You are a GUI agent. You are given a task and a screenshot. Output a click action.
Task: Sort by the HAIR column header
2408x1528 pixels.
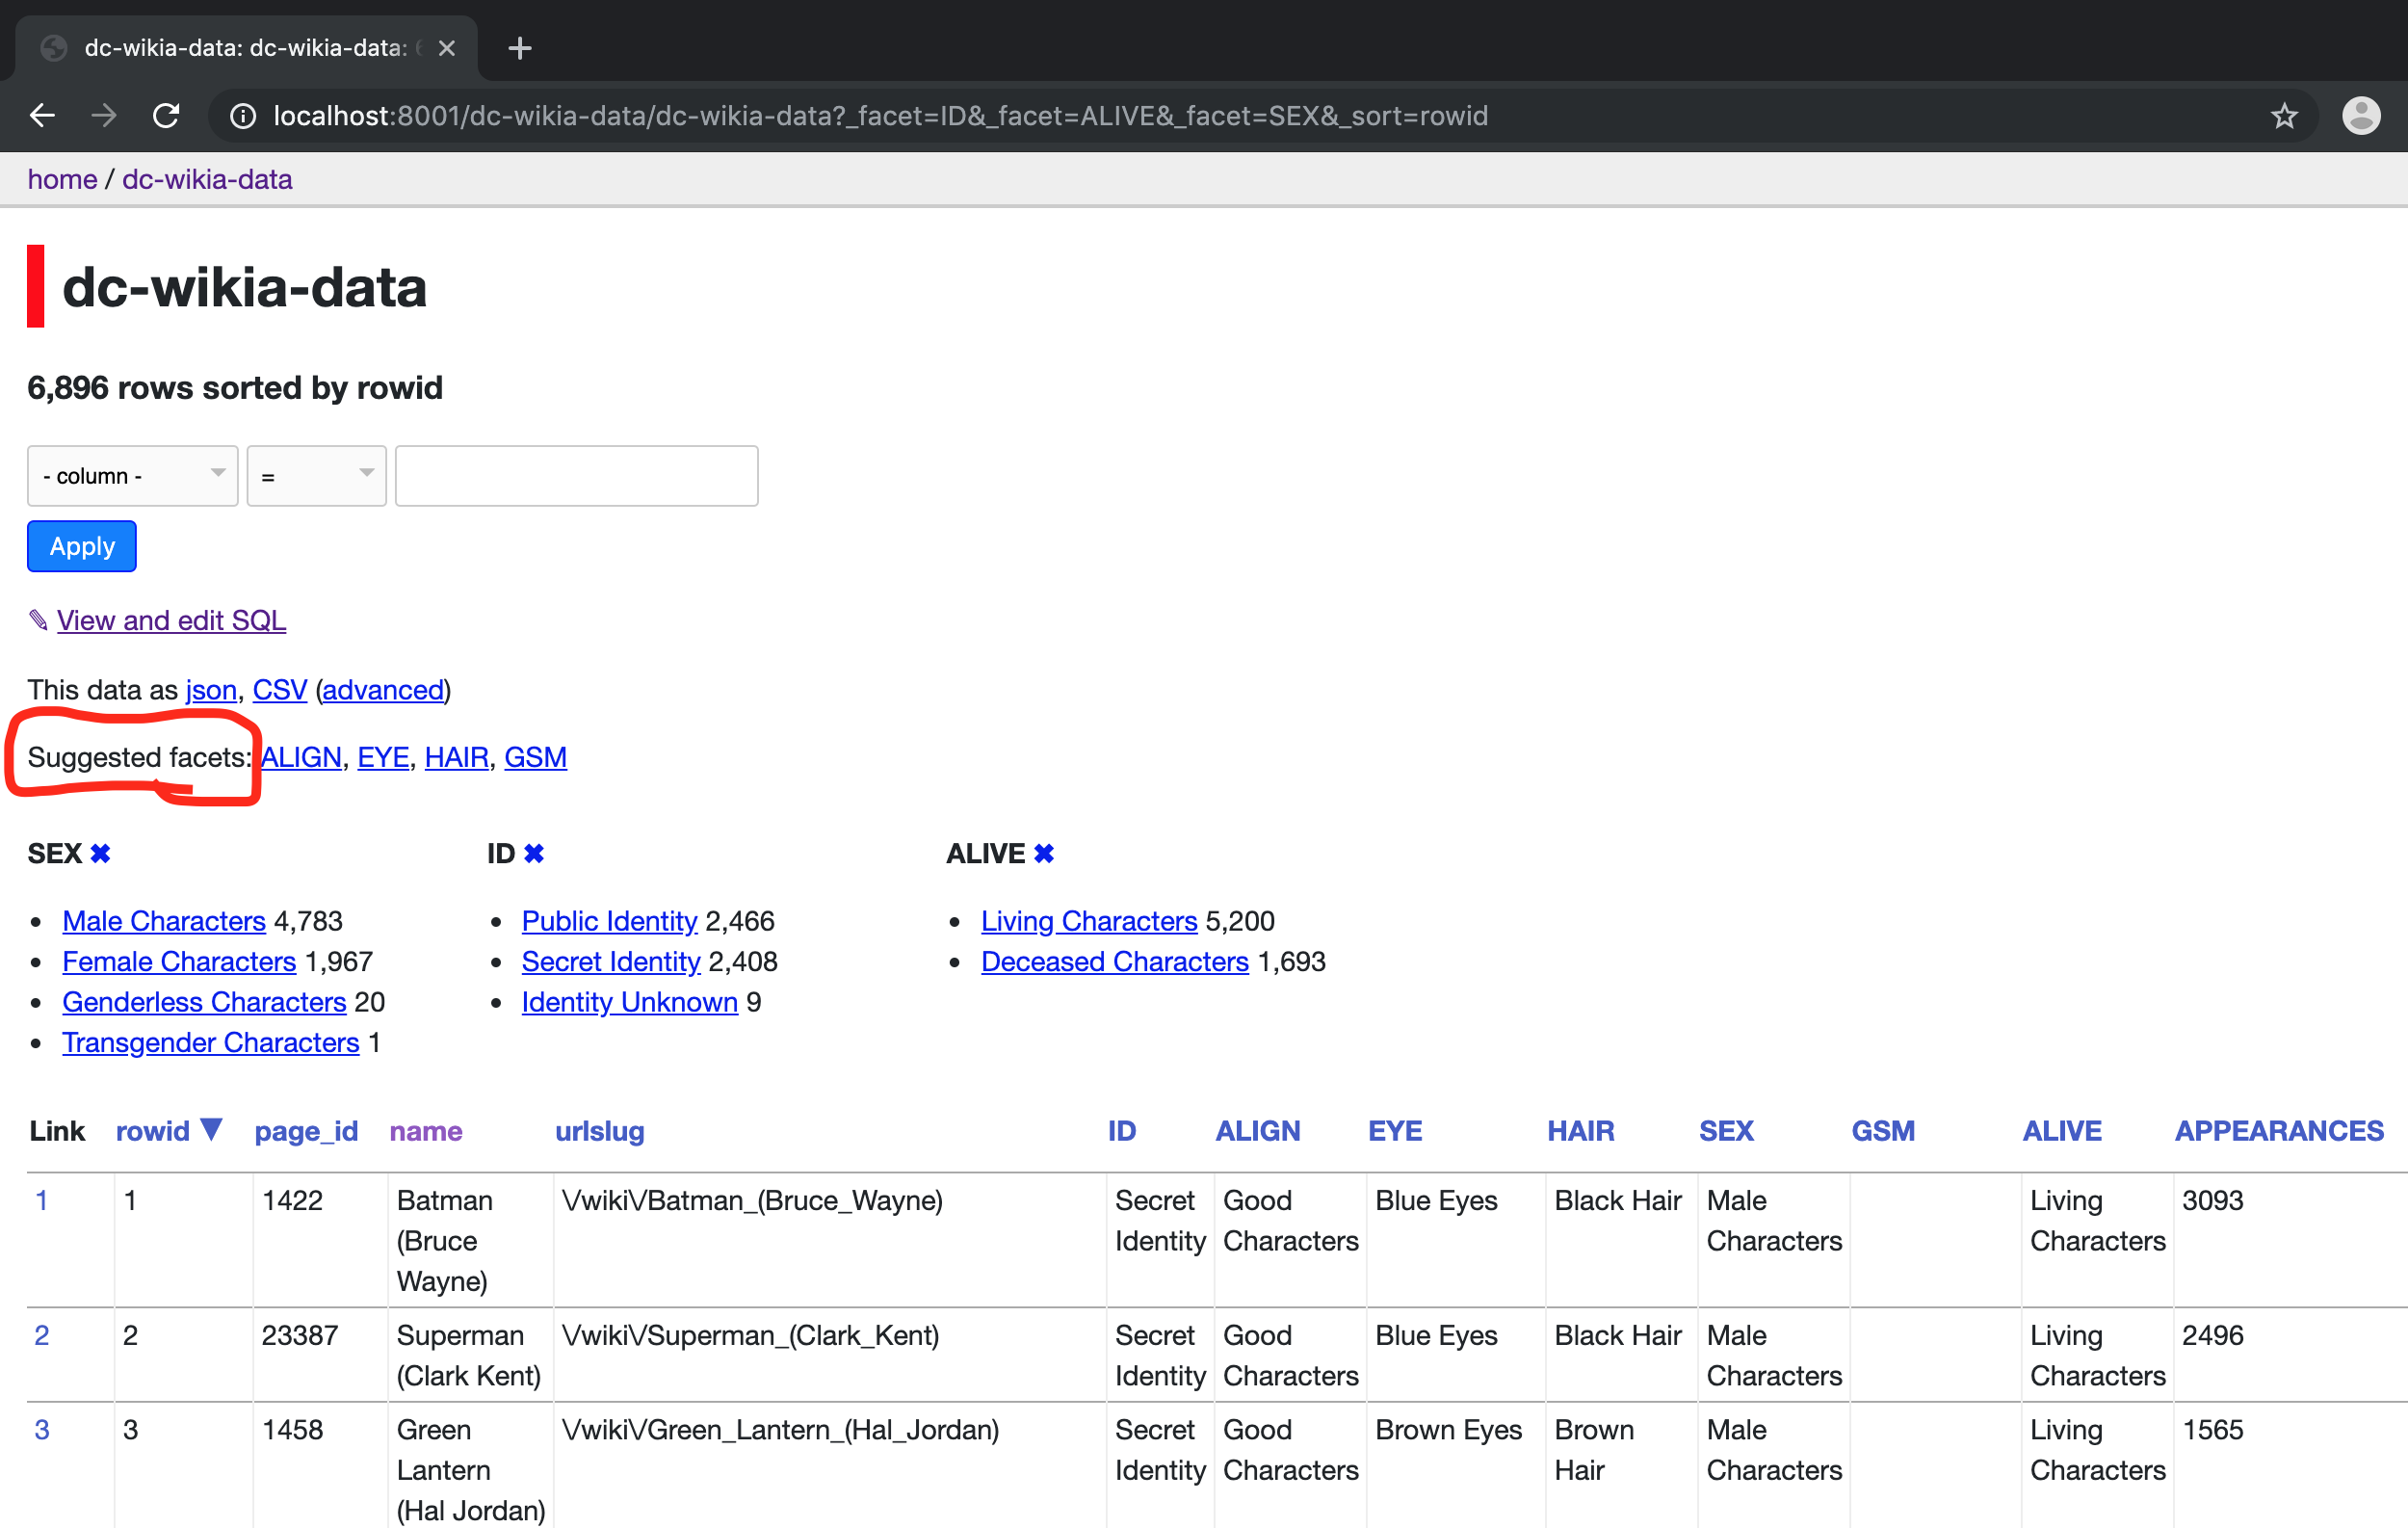(x=1580, y=1131)
